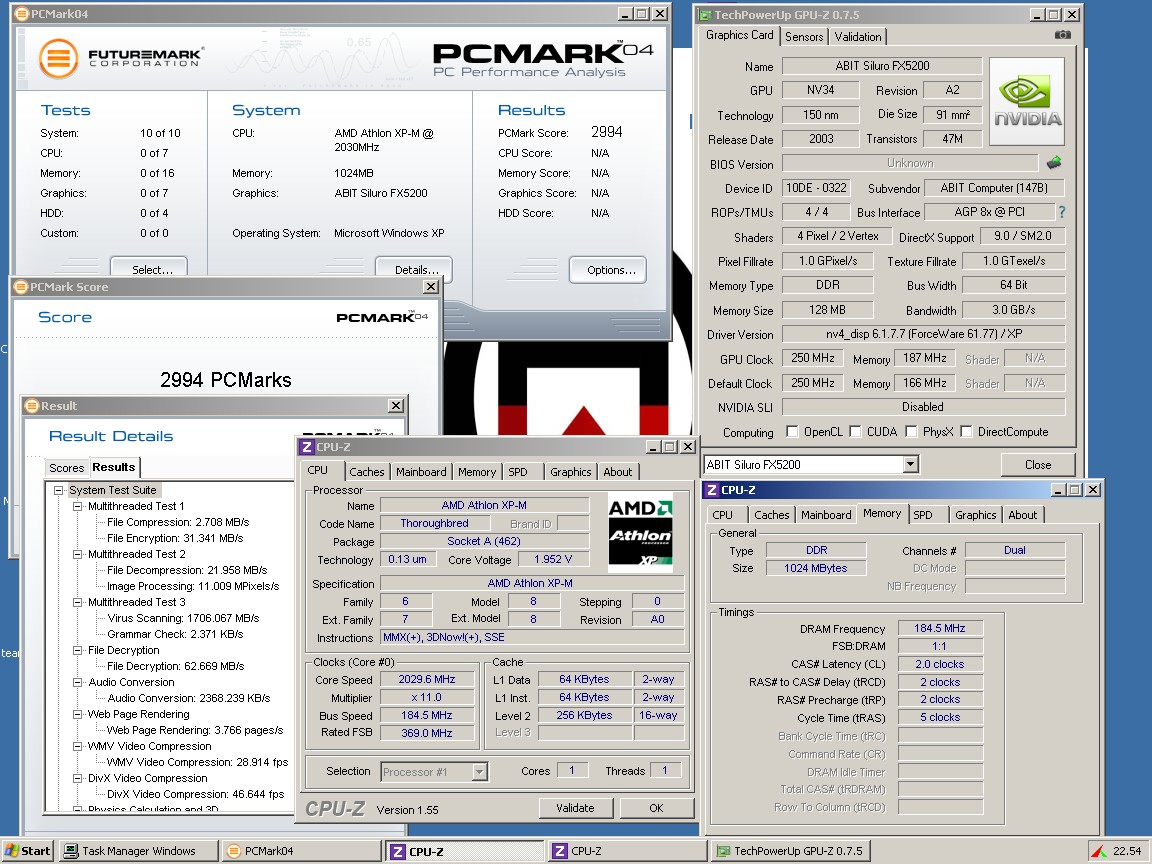
Task: Open the ABIT Siluro FX5200 card dropdown
Action: (x=910, y=464)
